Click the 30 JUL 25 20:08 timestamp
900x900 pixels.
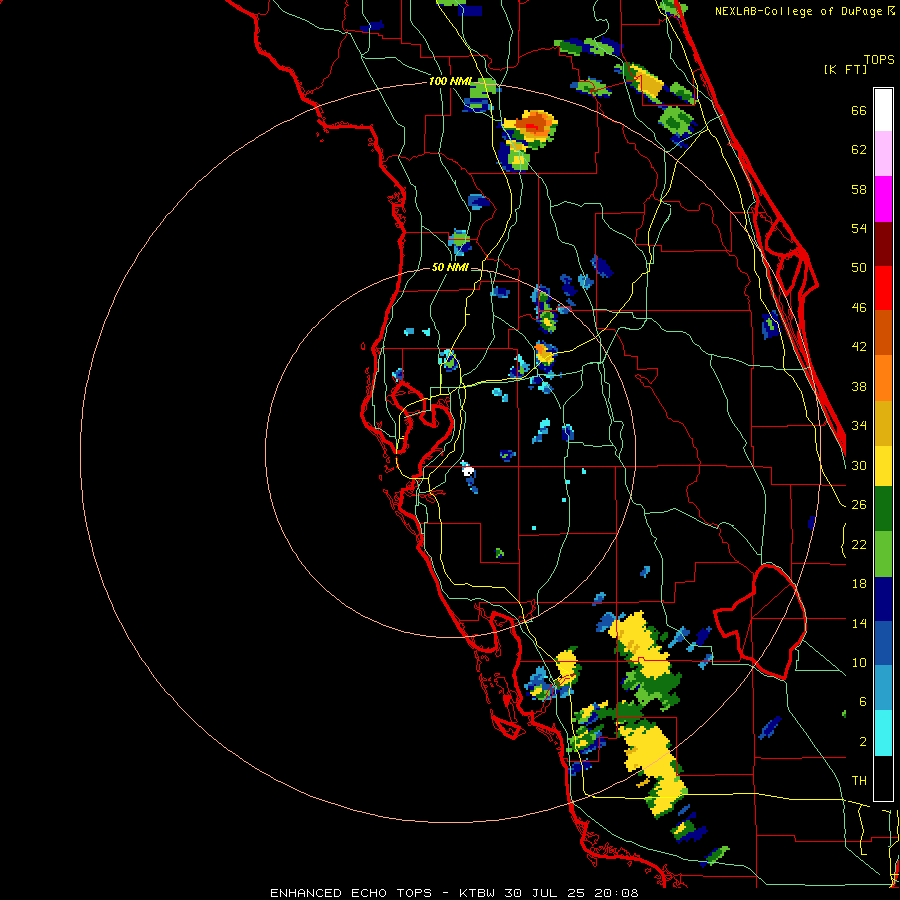click(571, 893)
